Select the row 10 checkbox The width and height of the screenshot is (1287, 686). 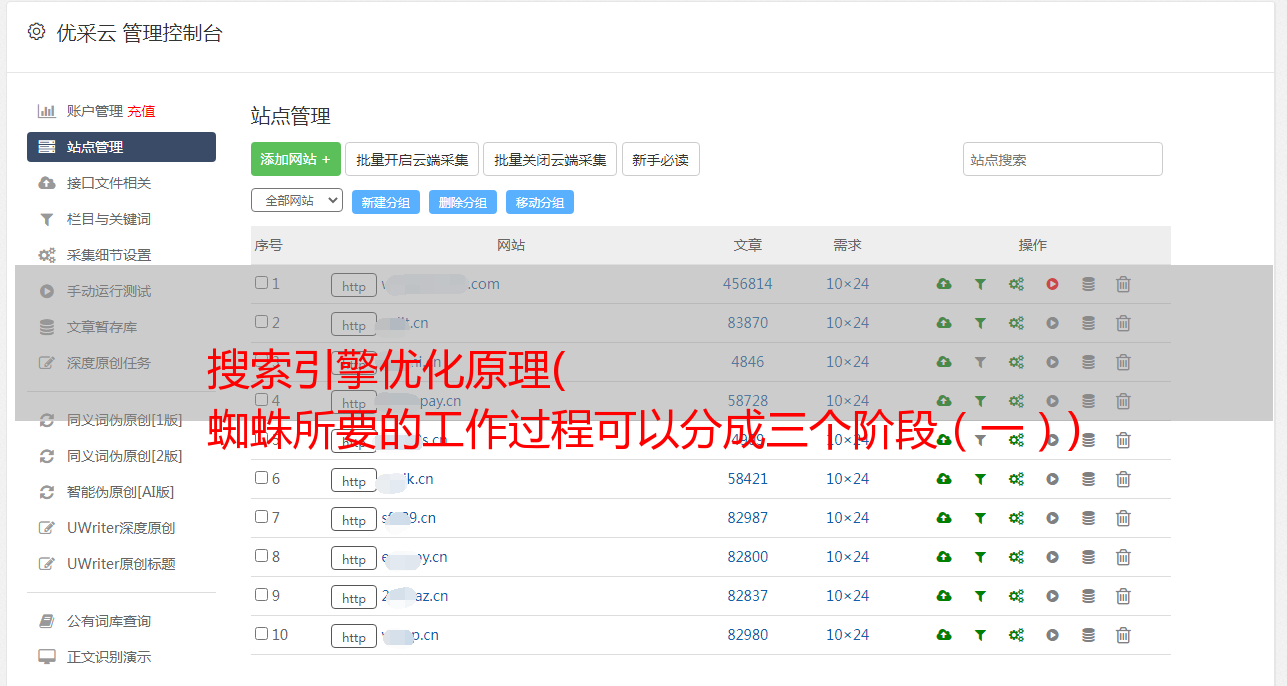pyautogui.click(x=261, y=634)
